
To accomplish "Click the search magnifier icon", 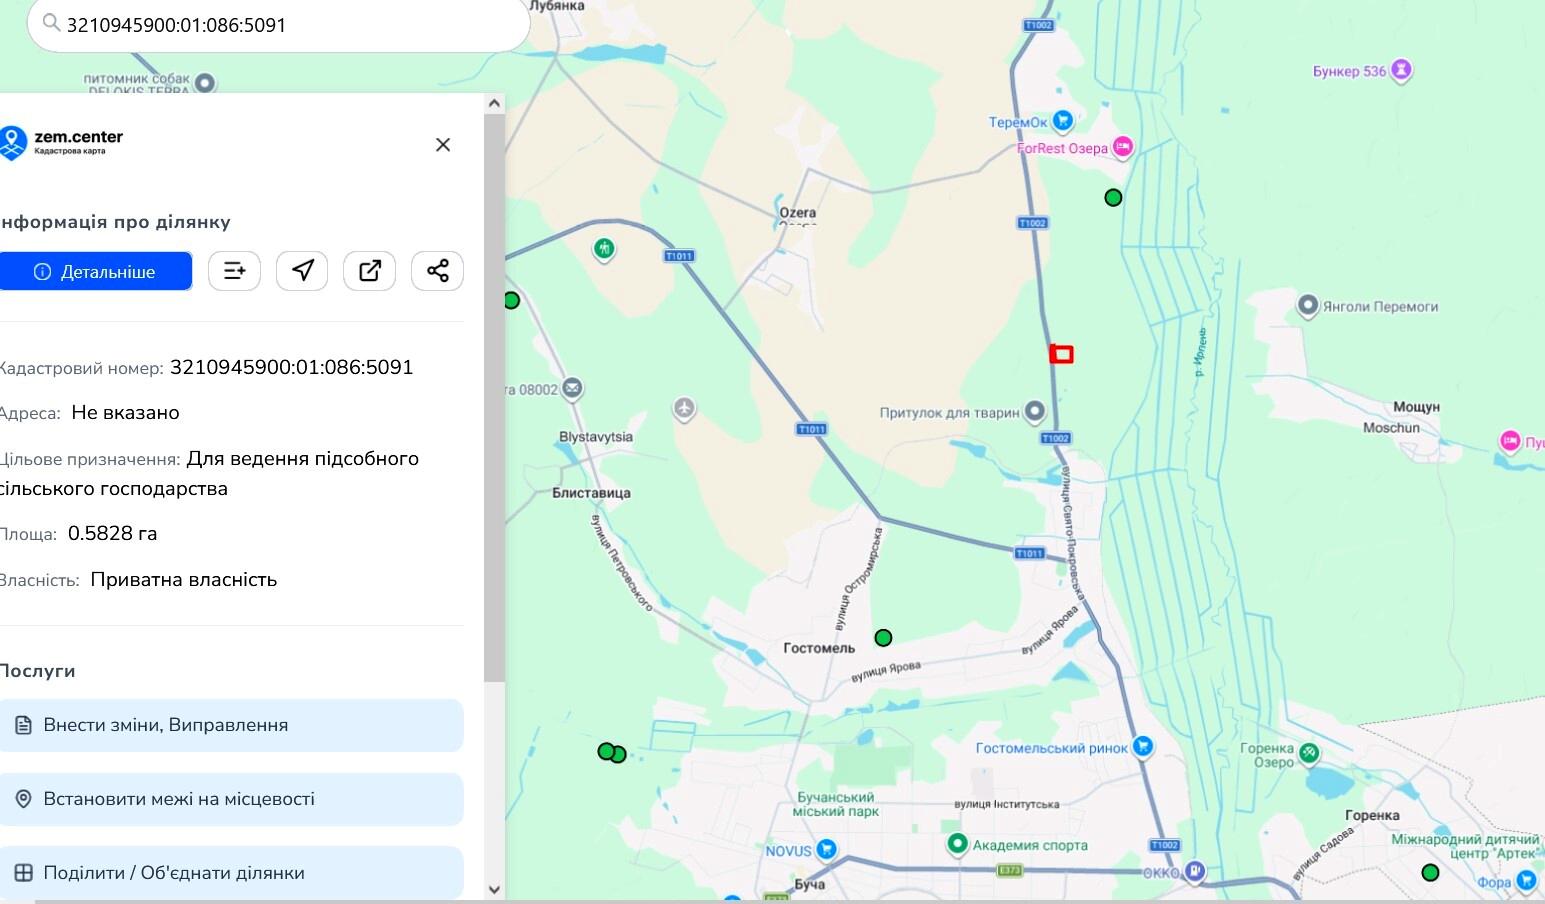I will (50, 23).
